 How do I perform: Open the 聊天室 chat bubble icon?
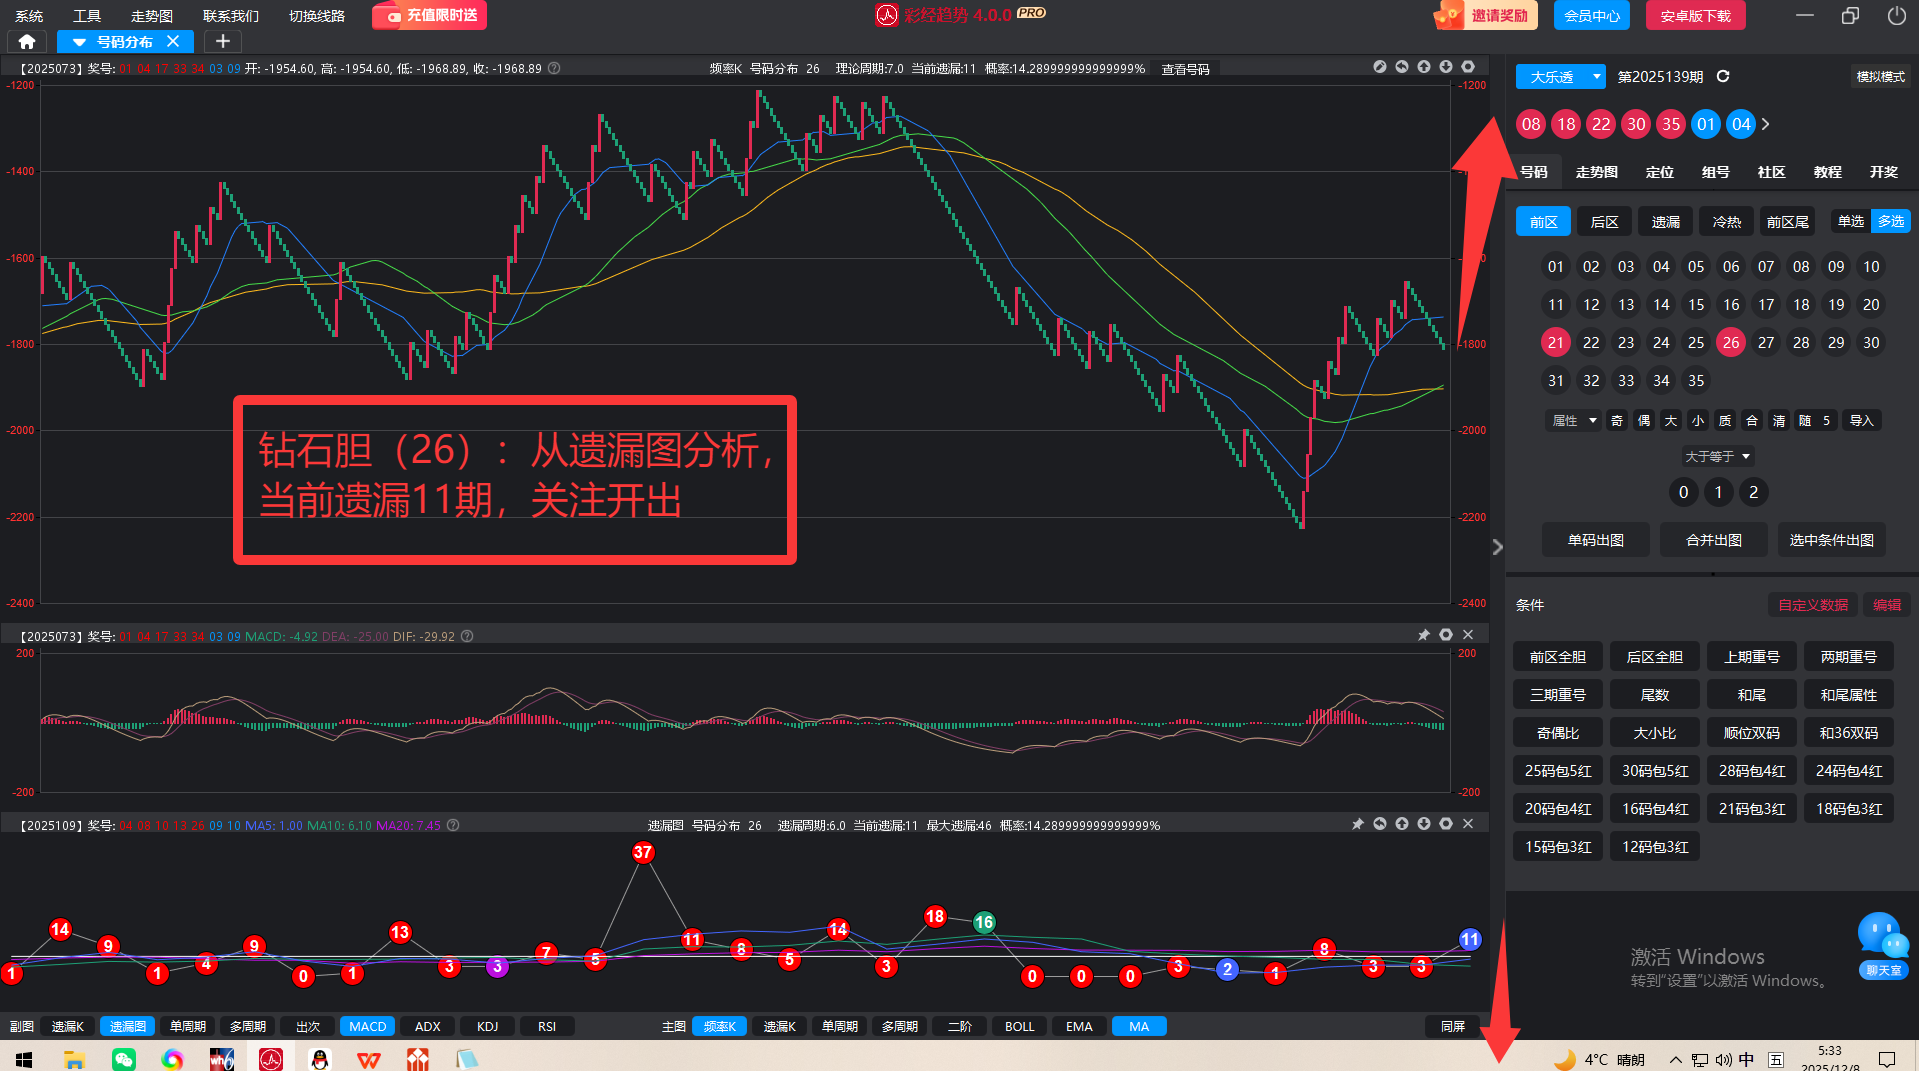[x=1883, y=938]
